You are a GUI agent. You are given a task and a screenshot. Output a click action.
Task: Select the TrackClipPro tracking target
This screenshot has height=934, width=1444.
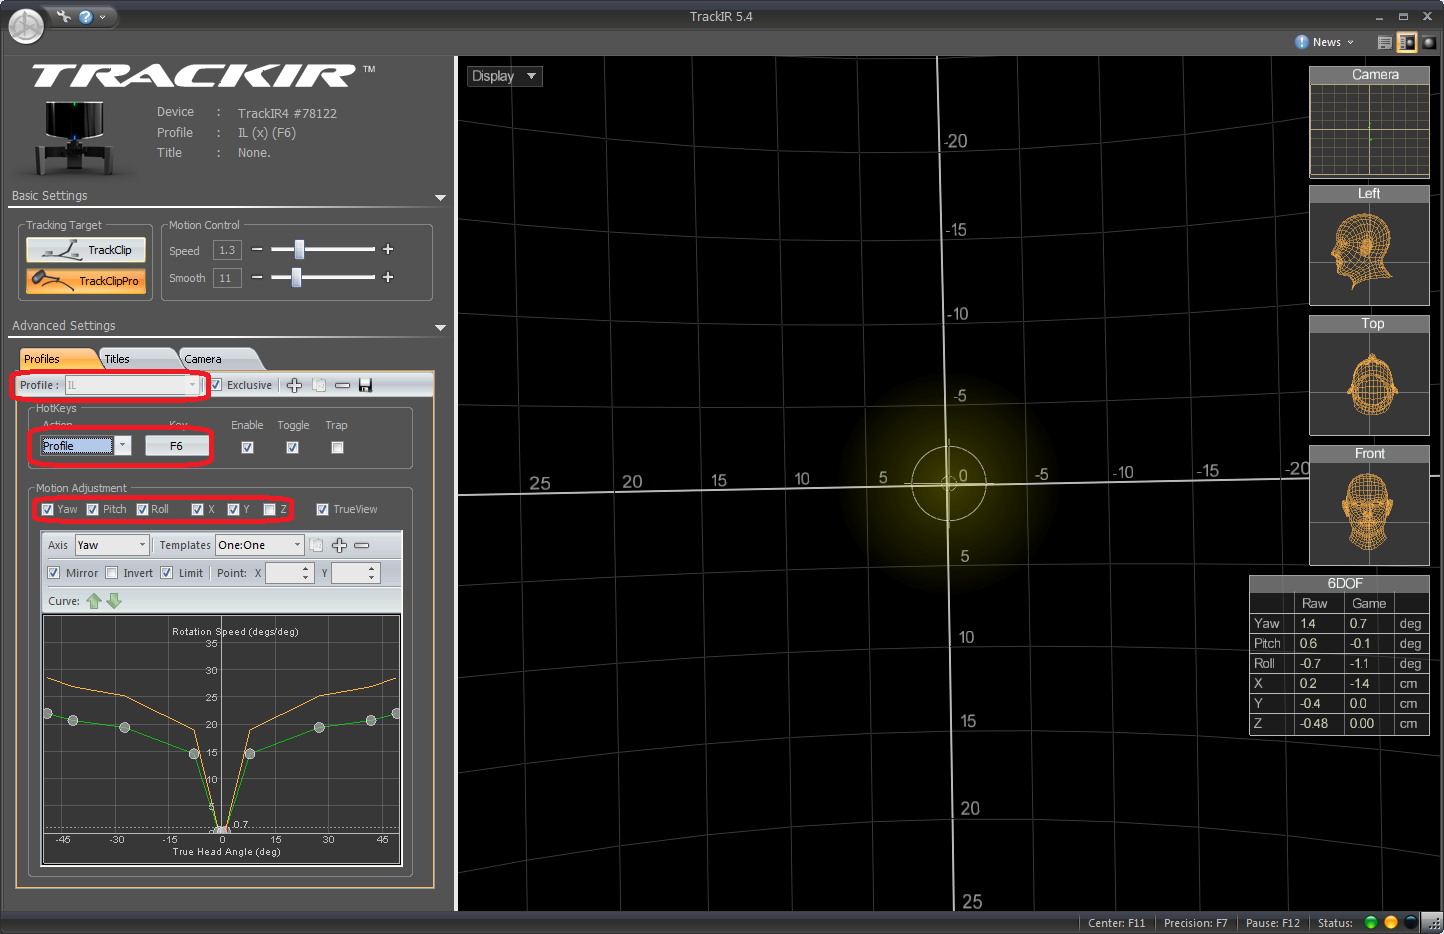86,281
